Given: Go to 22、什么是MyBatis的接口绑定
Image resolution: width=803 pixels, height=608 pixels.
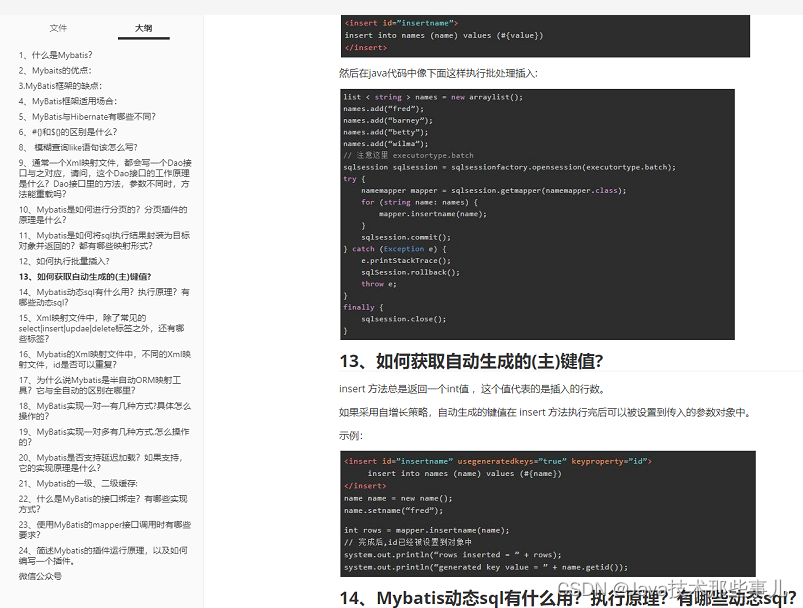Looking at the screenshot, I should point(103,504).
